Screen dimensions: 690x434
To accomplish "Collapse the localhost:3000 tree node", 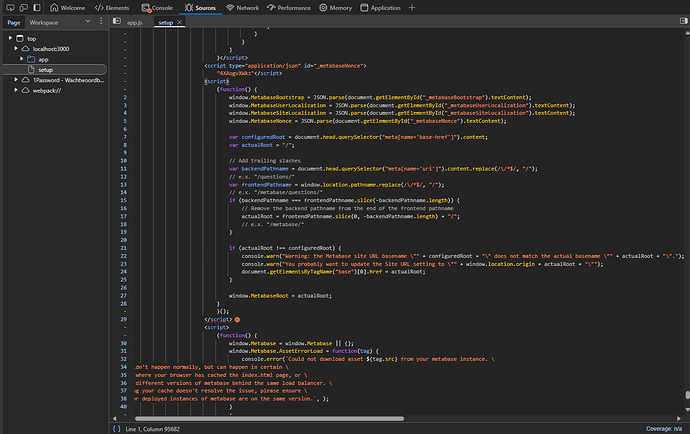I will [16, 48].
